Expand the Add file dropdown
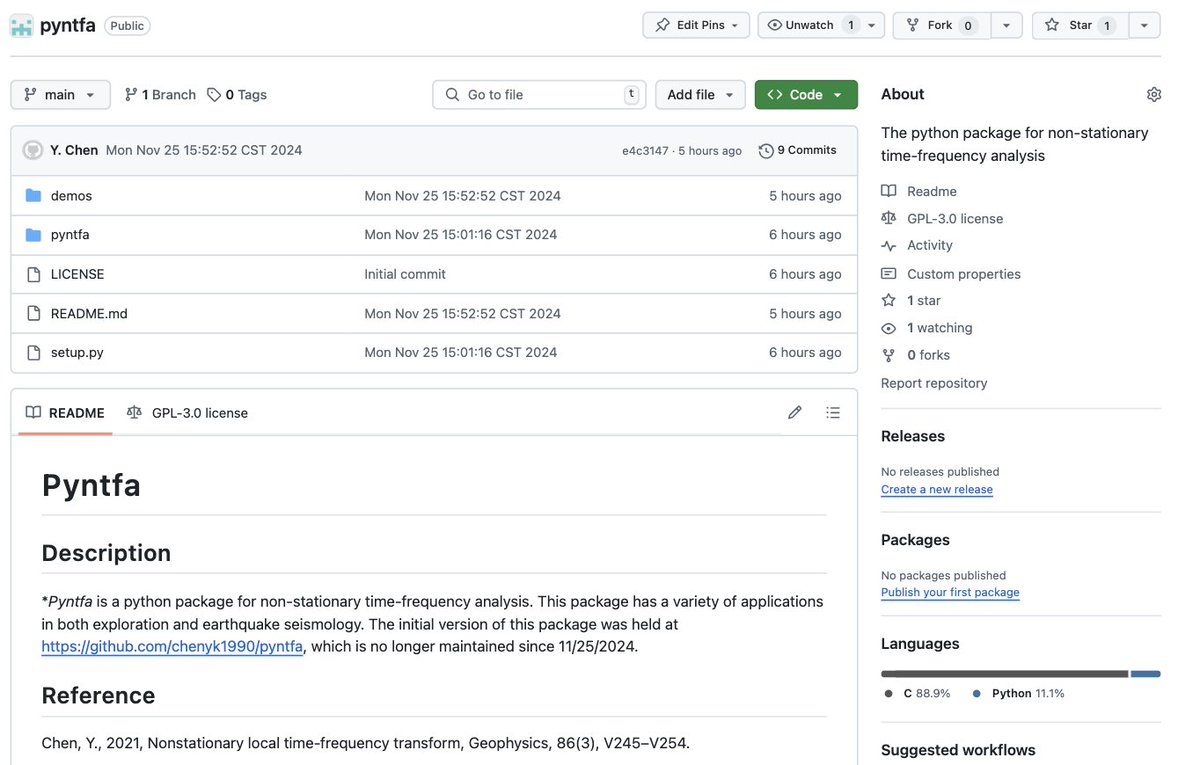 click(700, 94)
